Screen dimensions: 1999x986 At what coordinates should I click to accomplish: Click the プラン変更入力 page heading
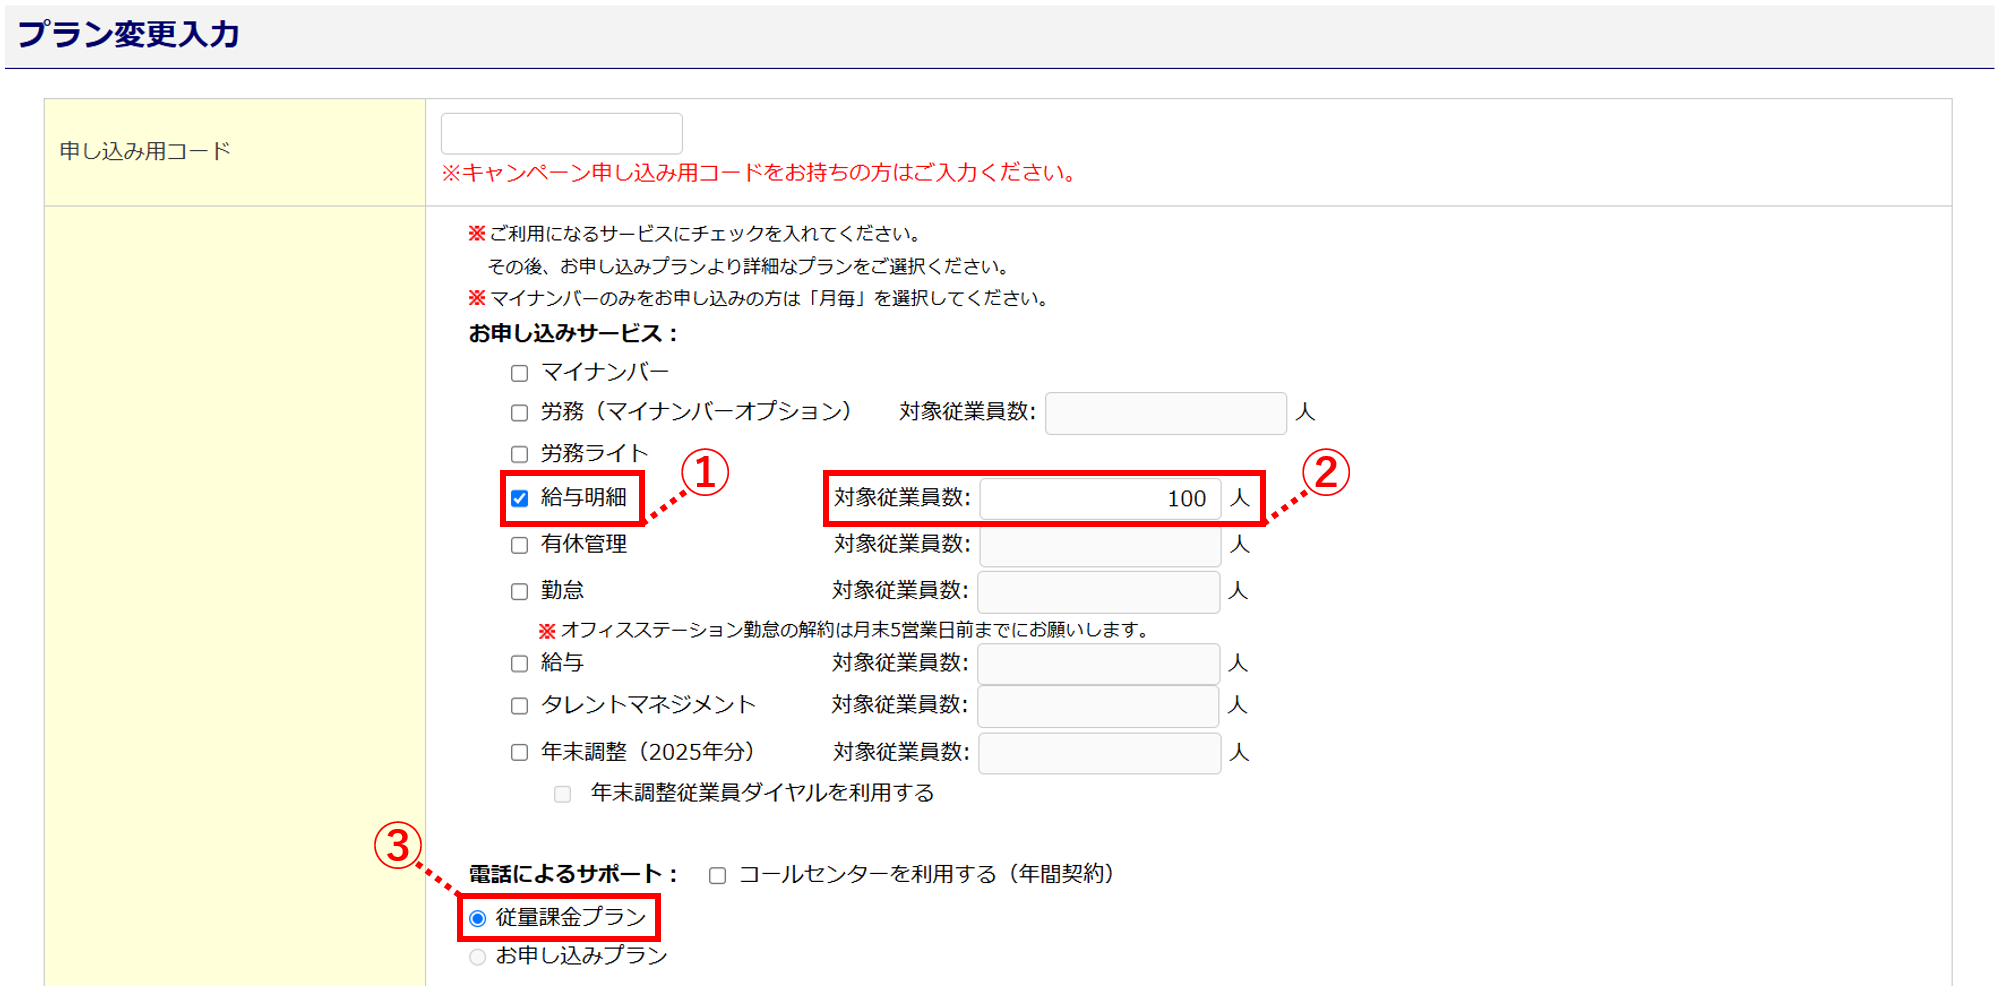[129, 34]
